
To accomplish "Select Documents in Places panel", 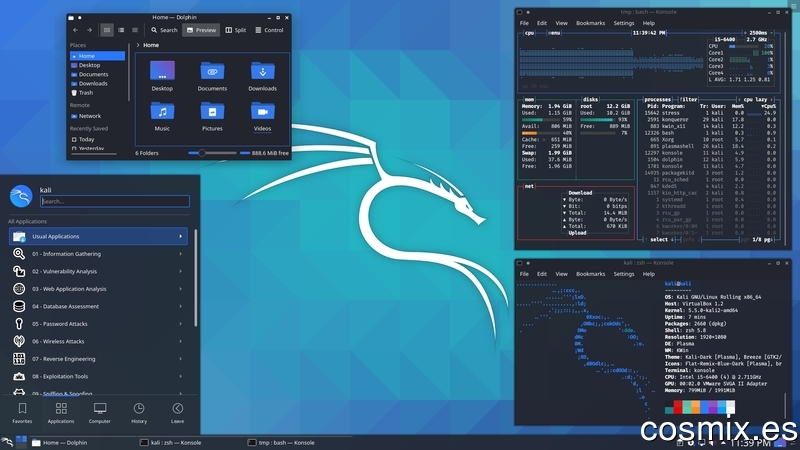I will click(97, 74).
